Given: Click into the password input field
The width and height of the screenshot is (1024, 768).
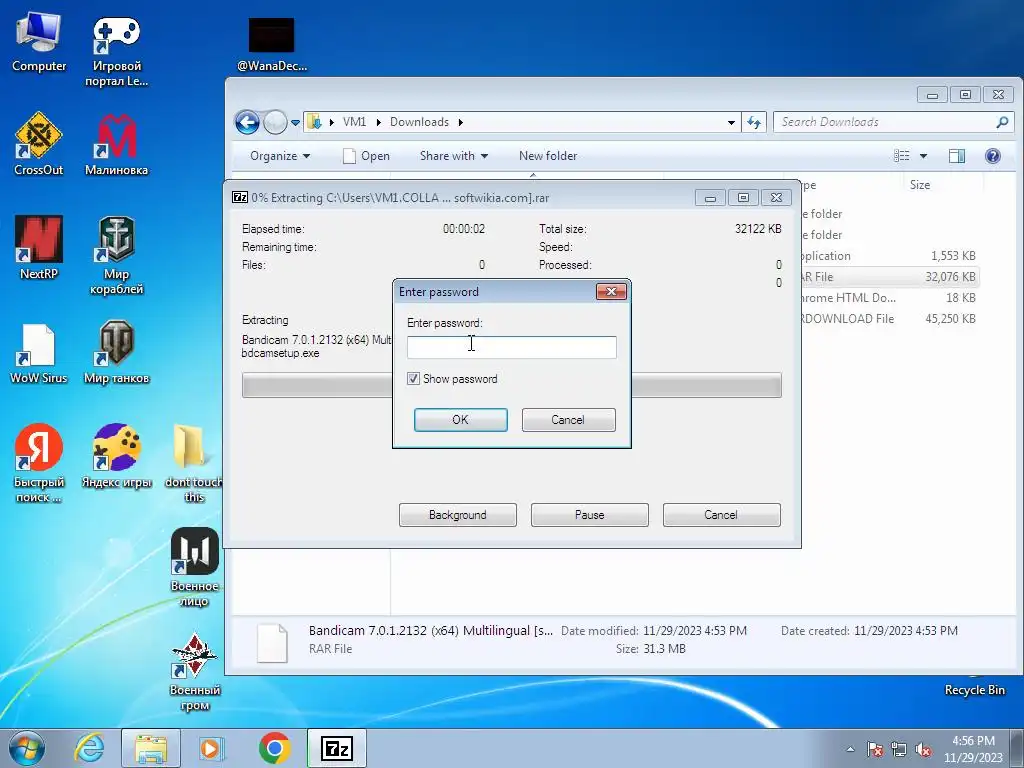Looking at the screenshot, I should [511, 347].
